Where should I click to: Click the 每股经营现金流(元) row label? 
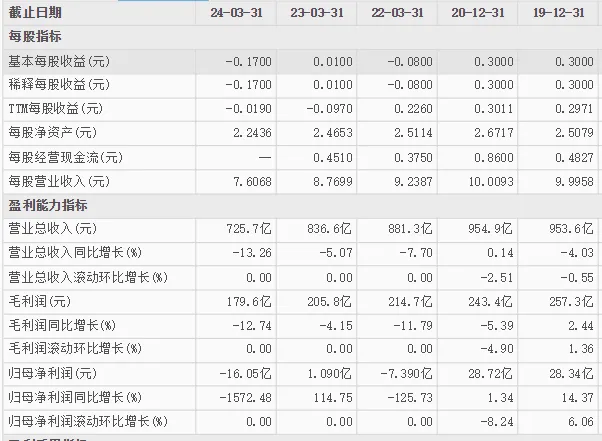point(64,157)
